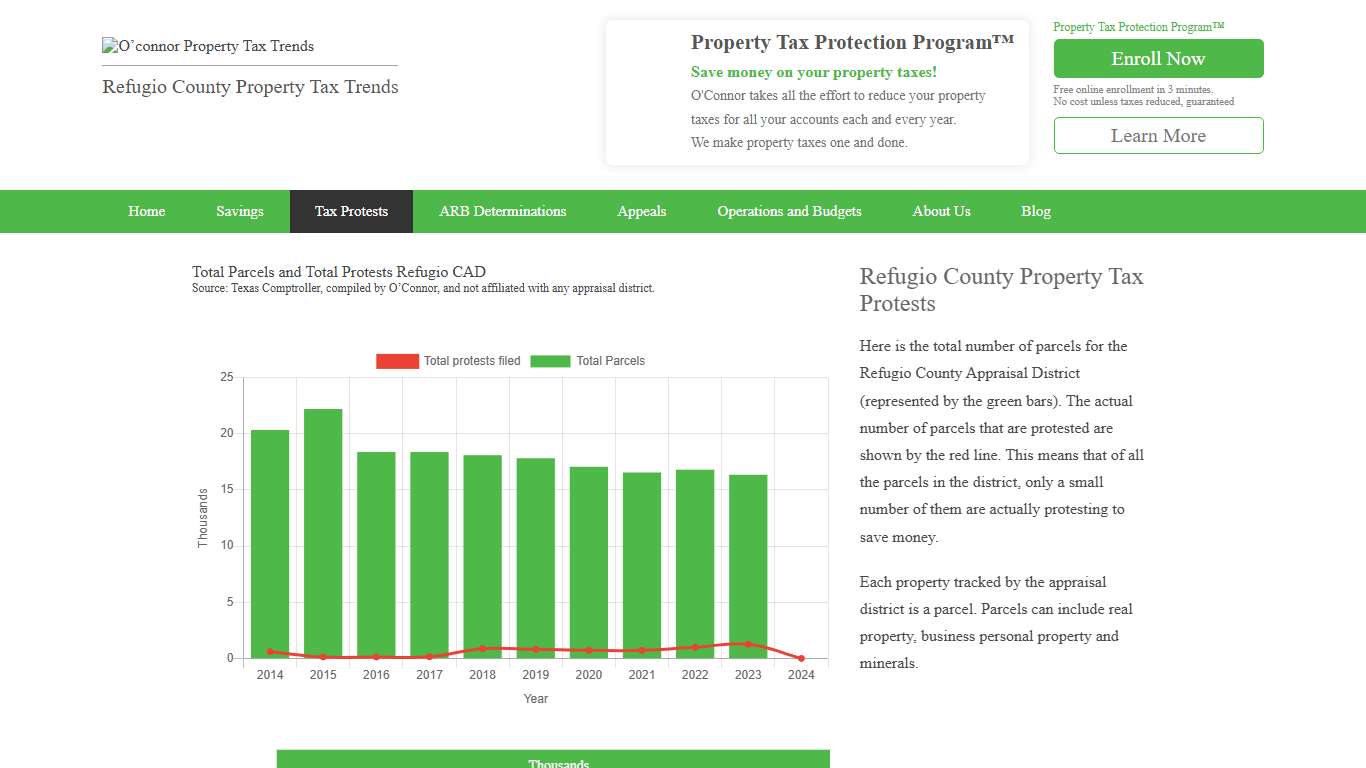Toggle the Total protests filed legend entry

click(472, 361)
